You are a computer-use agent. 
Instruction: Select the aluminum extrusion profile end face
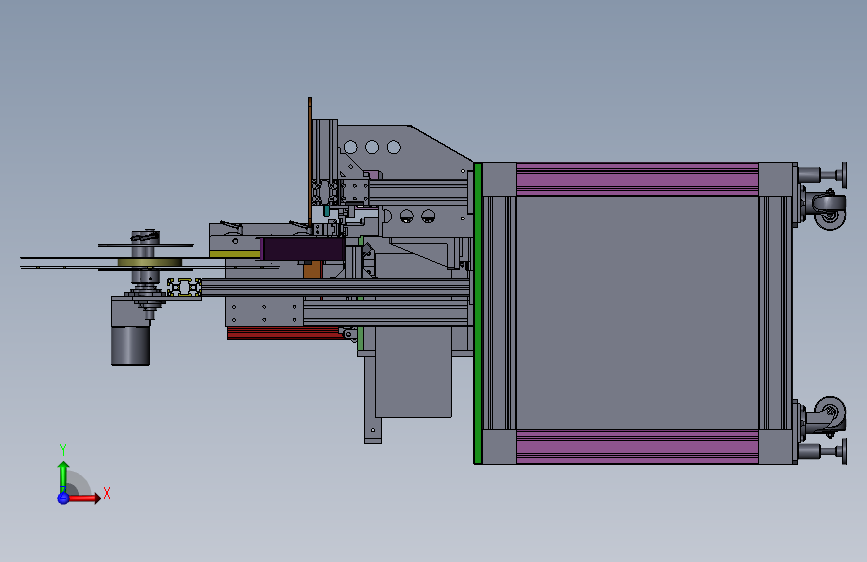coord(184,288)
